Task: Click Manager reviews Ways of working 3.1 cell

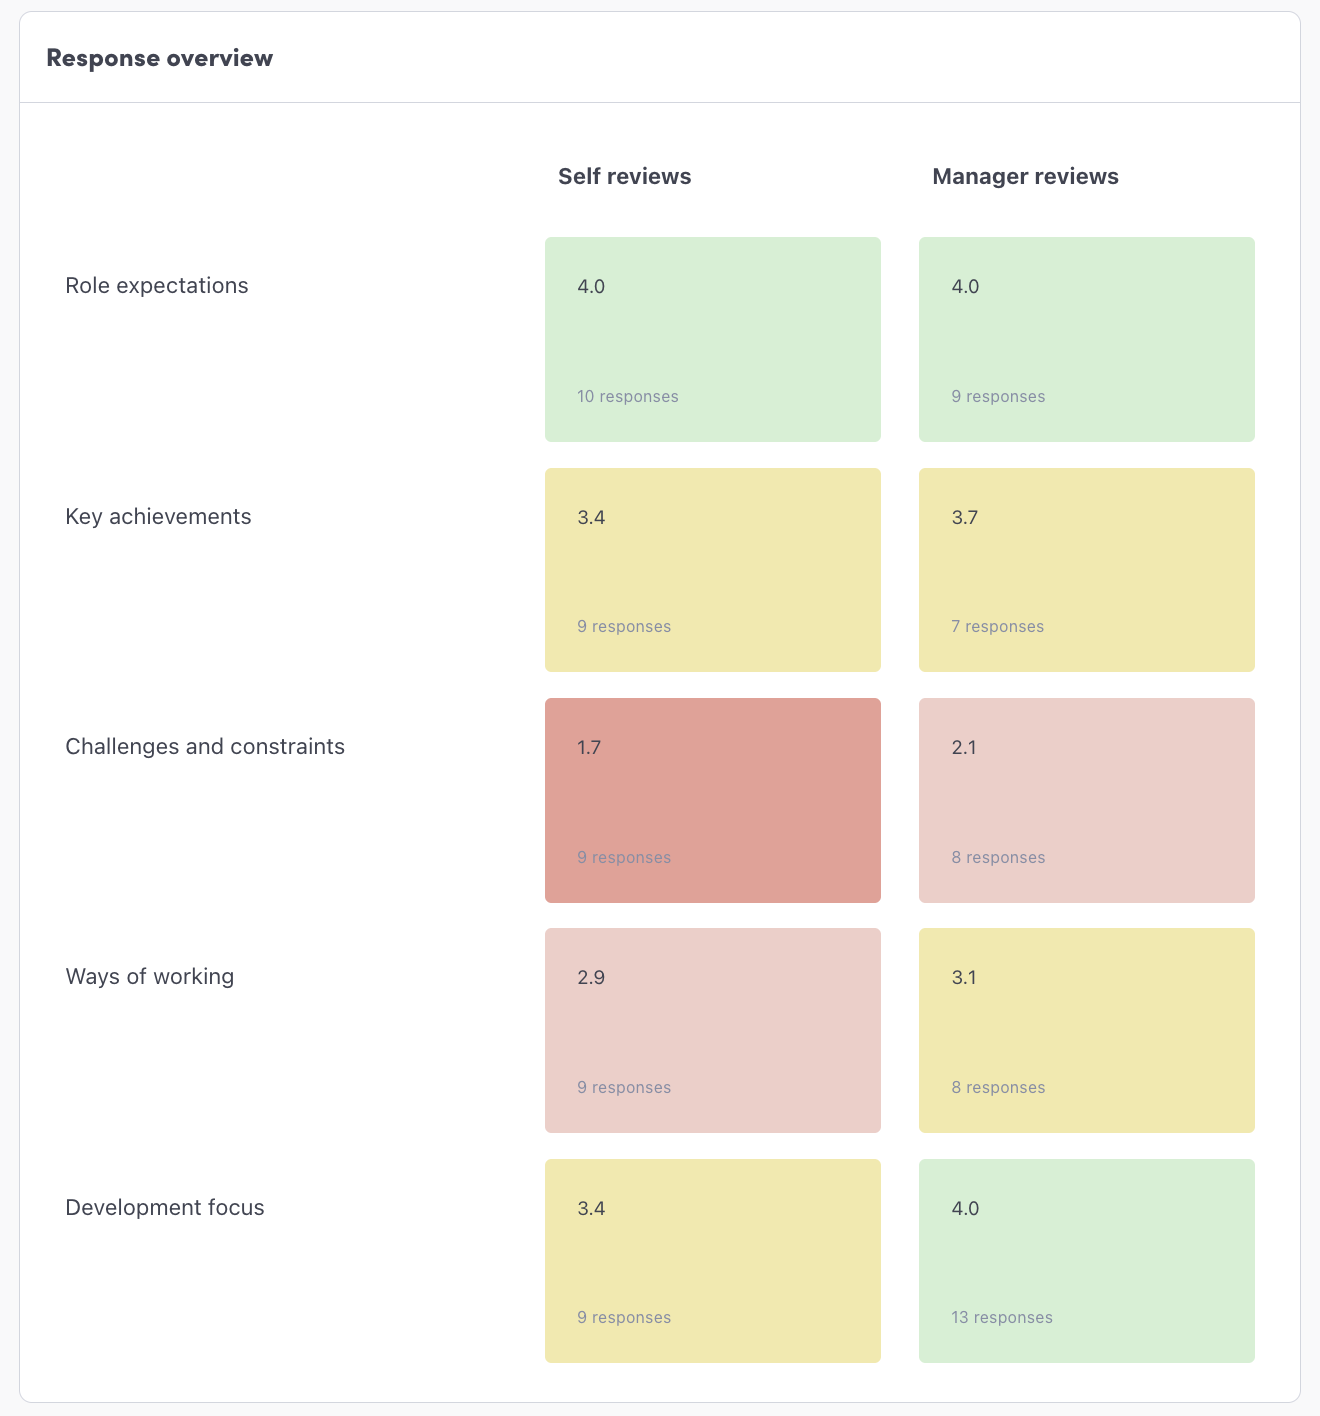Action: pos(1086,1030)
